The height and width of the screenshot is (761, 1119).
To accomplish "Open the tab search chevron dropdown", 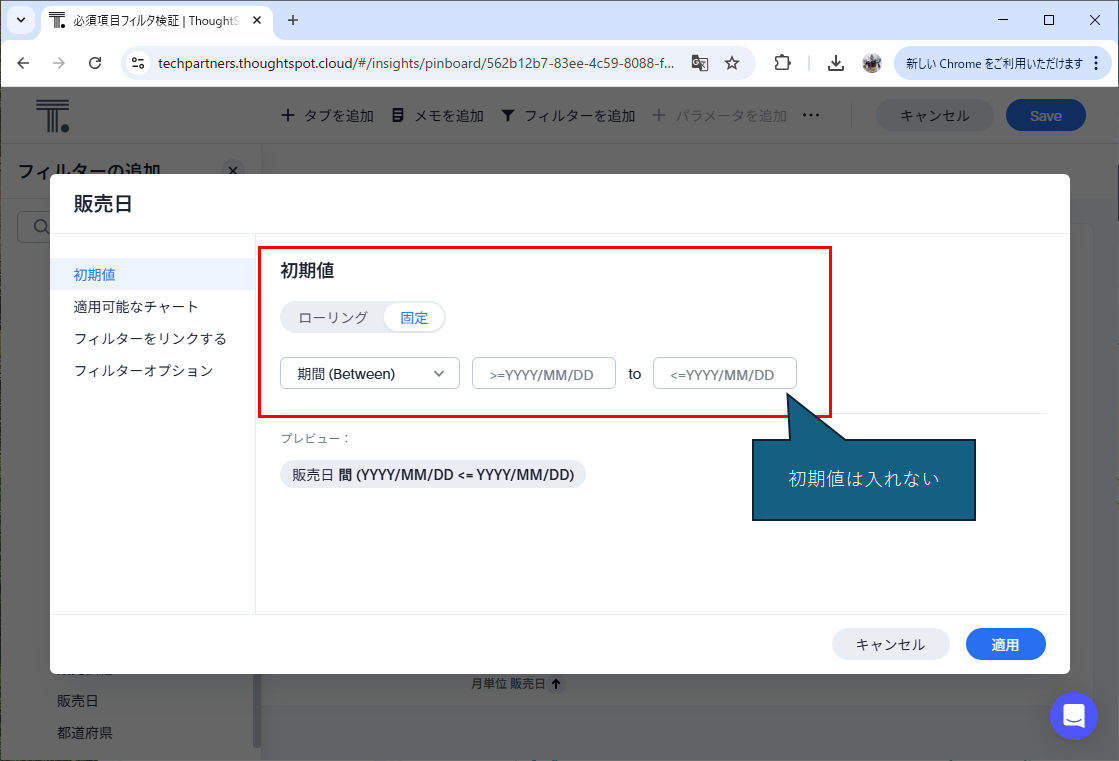I will pyautogui.click(x=21, y=20).
